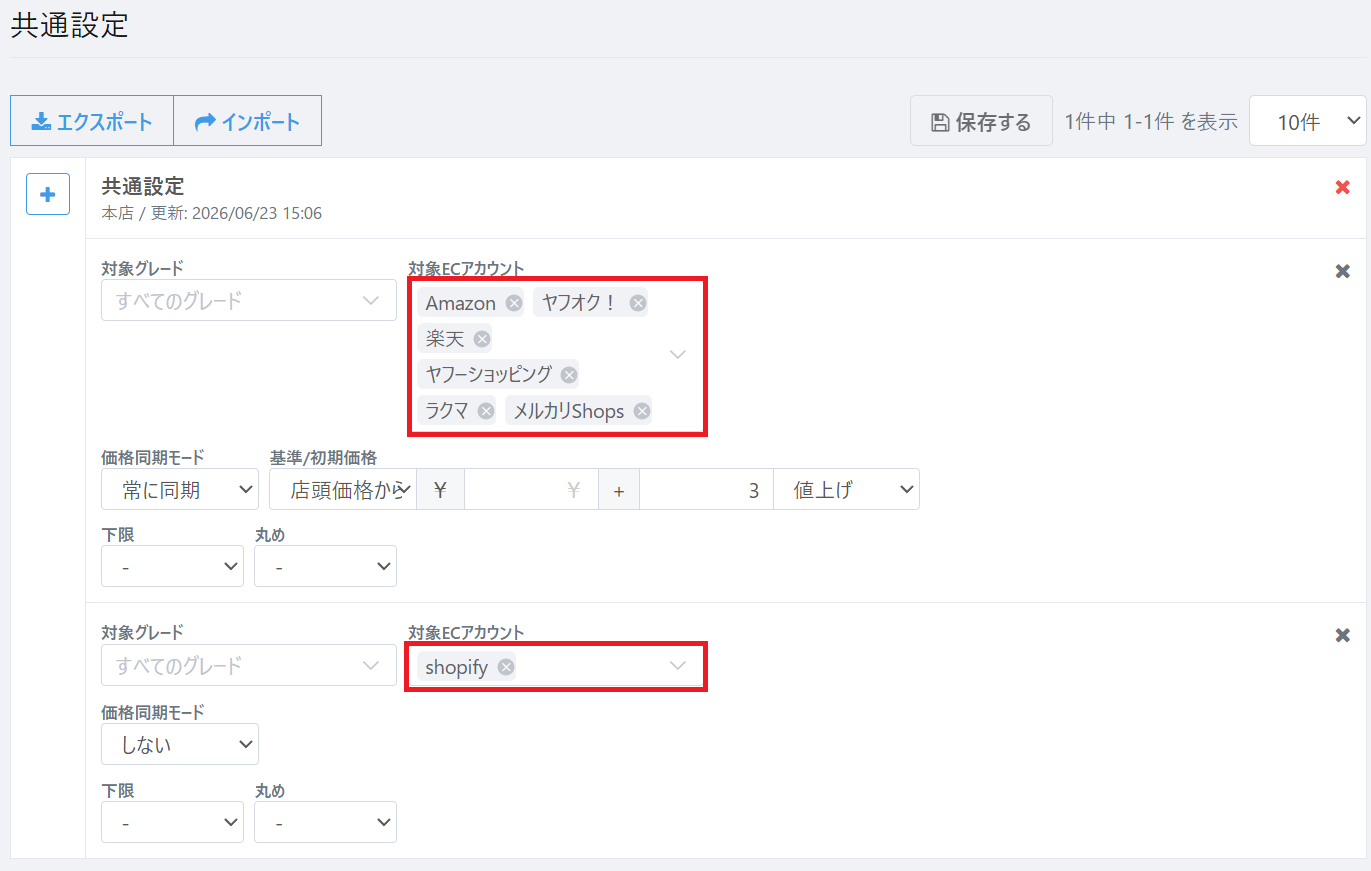
Task: Remove the メルカリShops tag
Action: click(x=642, y=411)
